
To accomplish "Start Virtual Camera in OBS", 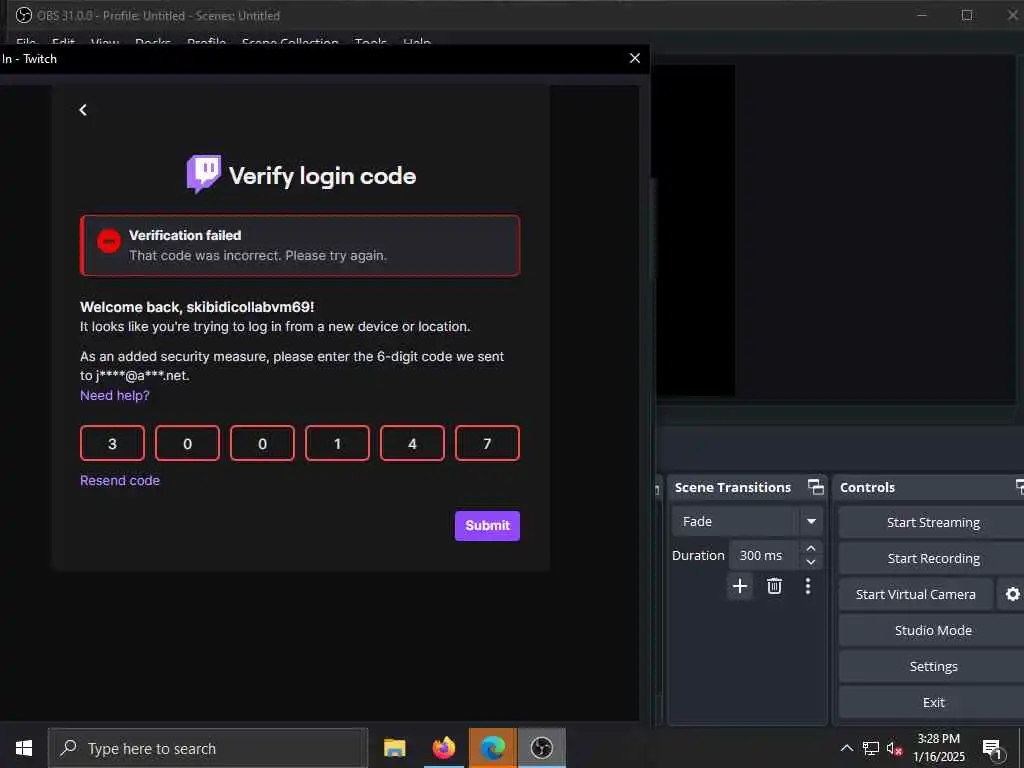I will pyautogui.click(x=916, y=594).
